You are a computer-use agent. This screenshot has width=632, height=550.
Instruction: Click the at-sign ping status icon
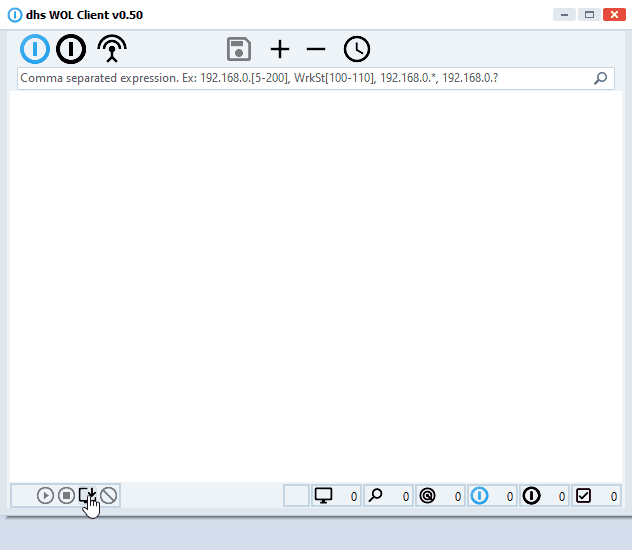pyautogui.click(x=427, y=496)
